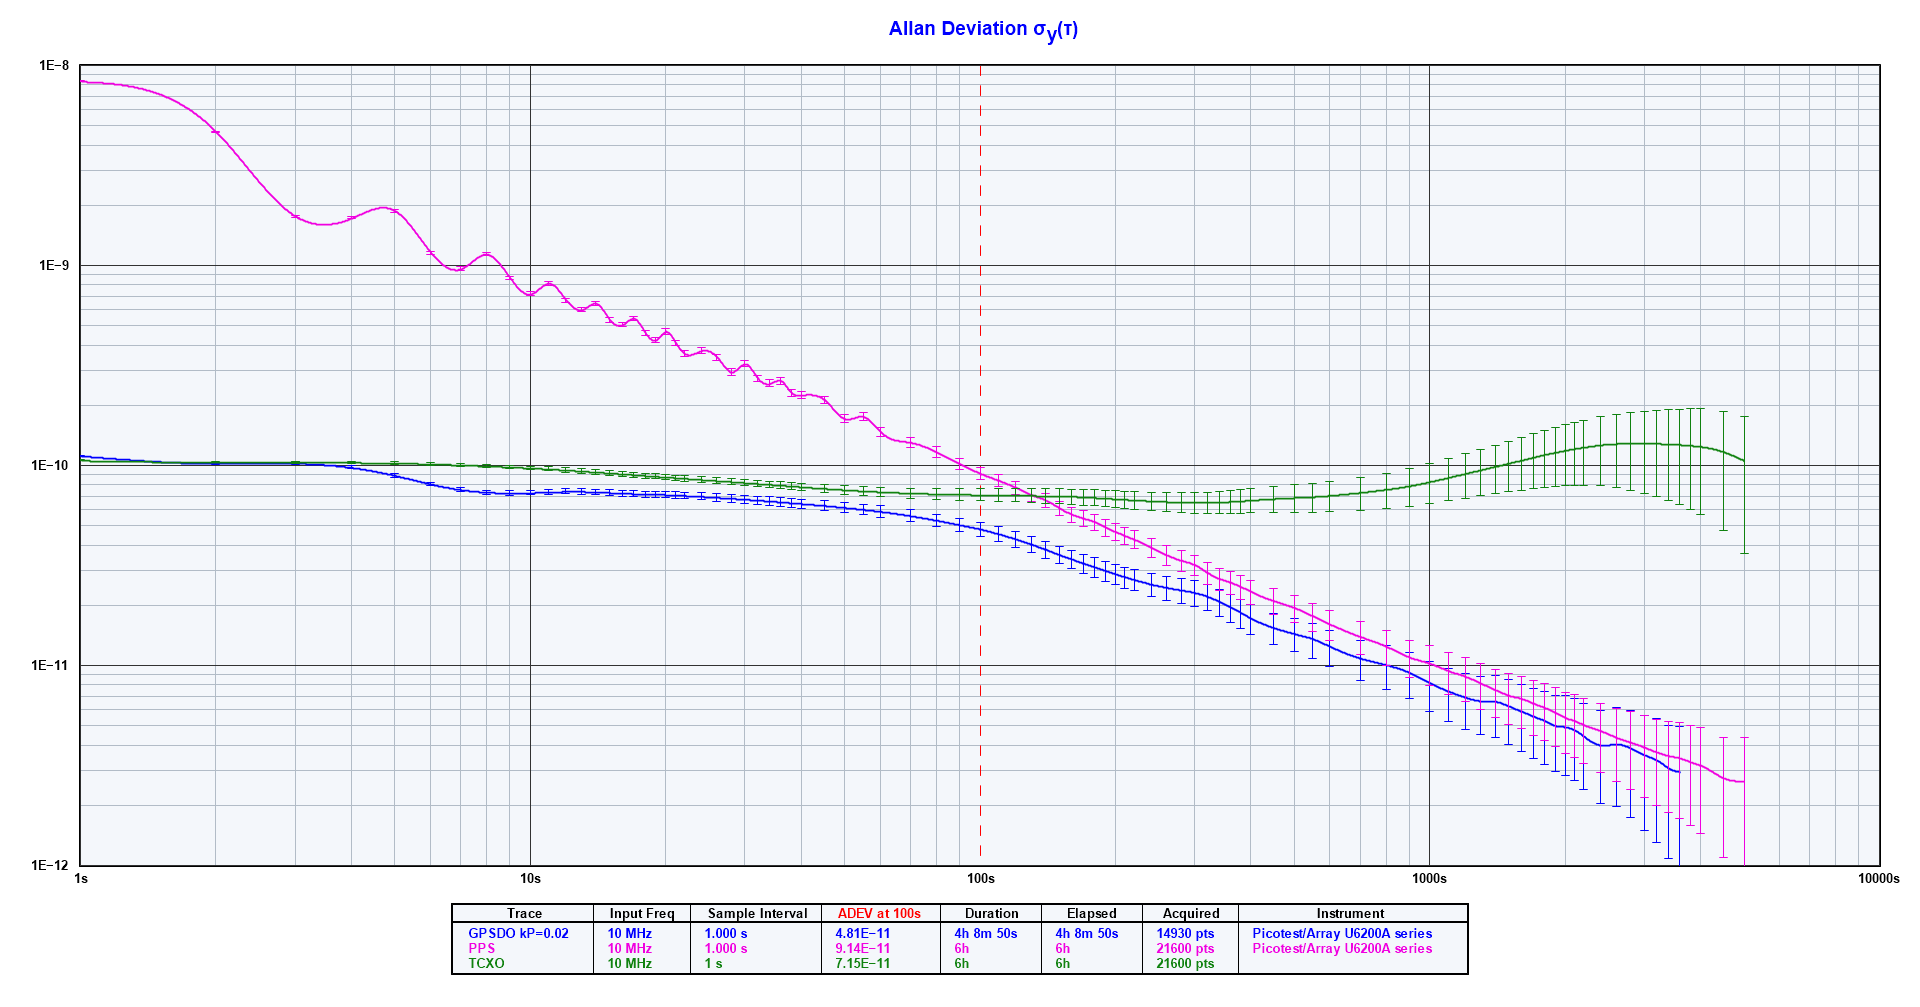Click TCXO row 6h Elapsed cell
This screenshot has width=1920, height=1007.
pyautogui.click(x=1062, y=964)
